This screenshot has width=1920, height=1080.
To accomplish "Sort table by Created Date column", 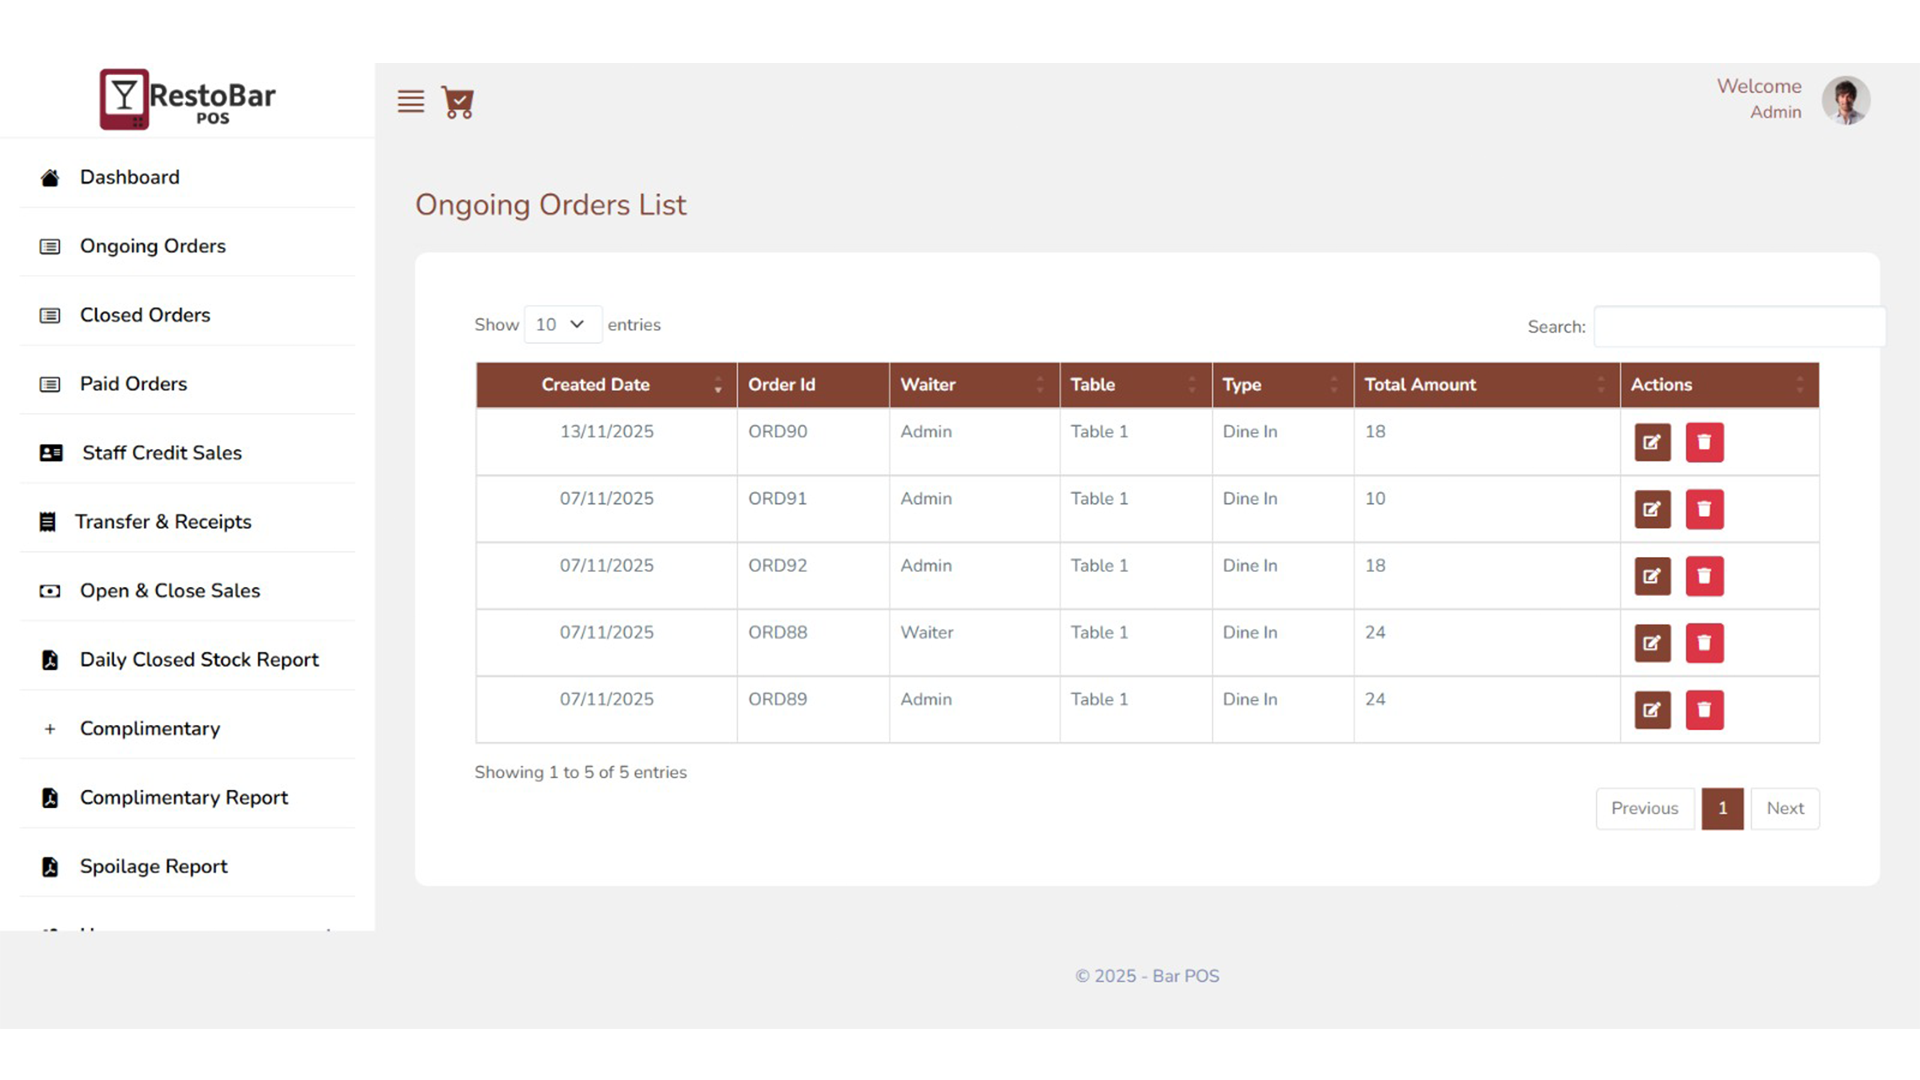I will (606, 385).
